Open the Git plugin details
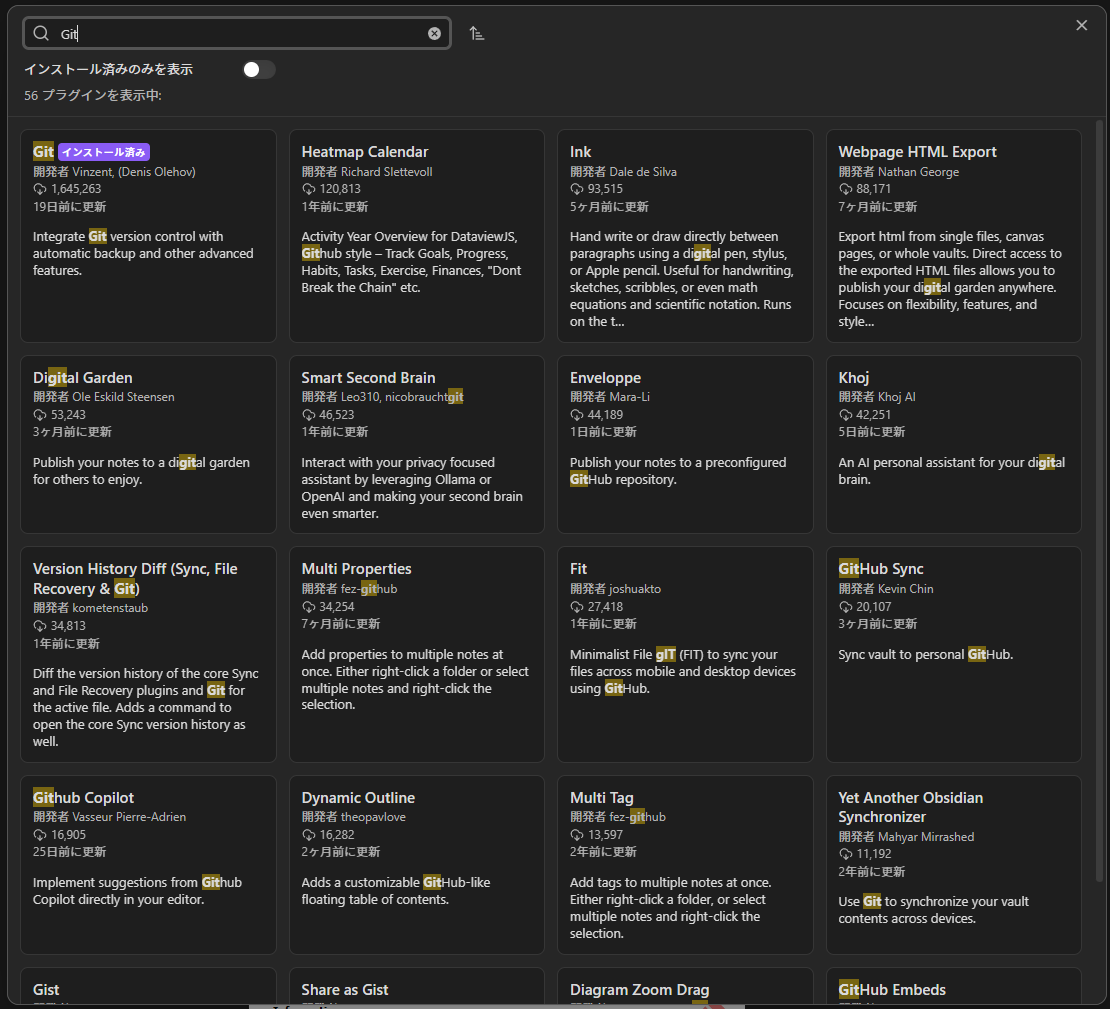Image resolution: width=1110 pixels, height=1009 pixels. [148, 235]
